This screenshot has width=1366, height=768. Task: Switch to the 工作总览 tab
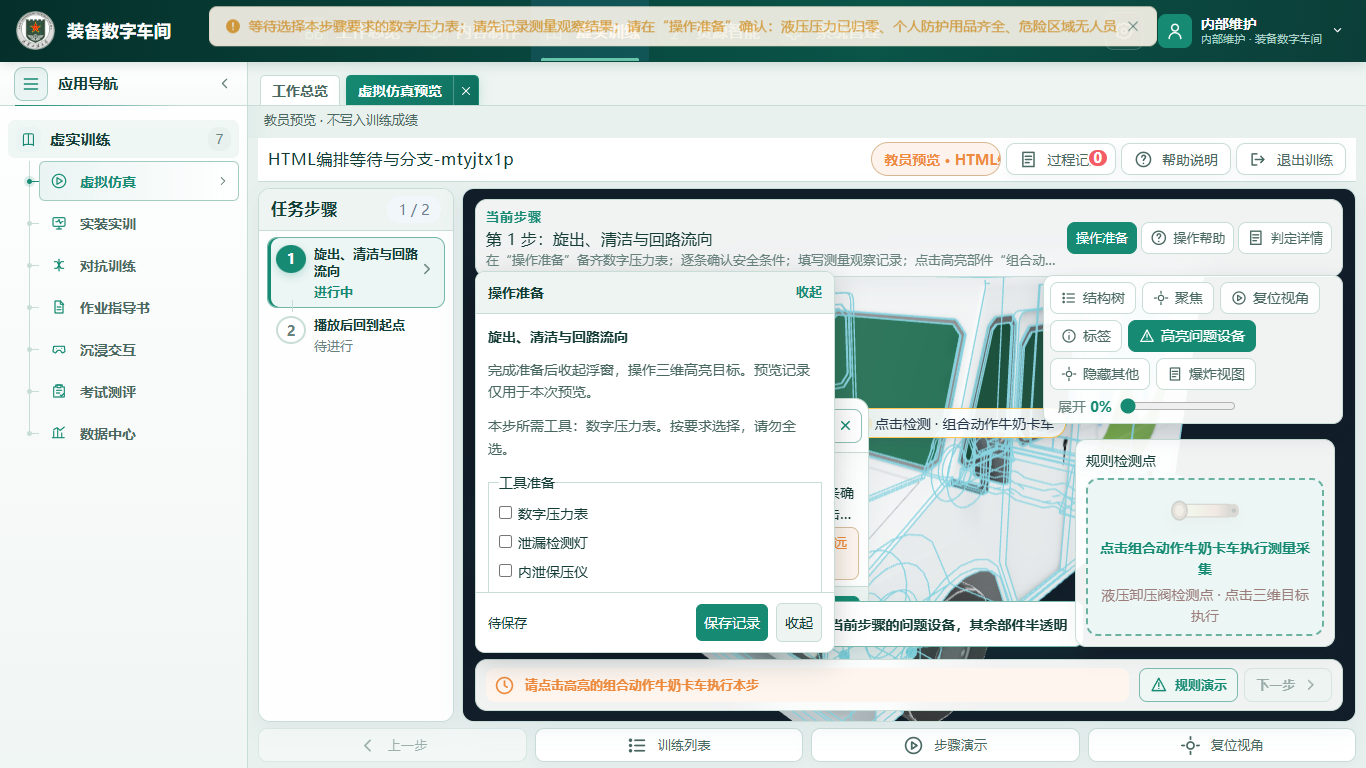pyautogui.click(x=300, y=91)
